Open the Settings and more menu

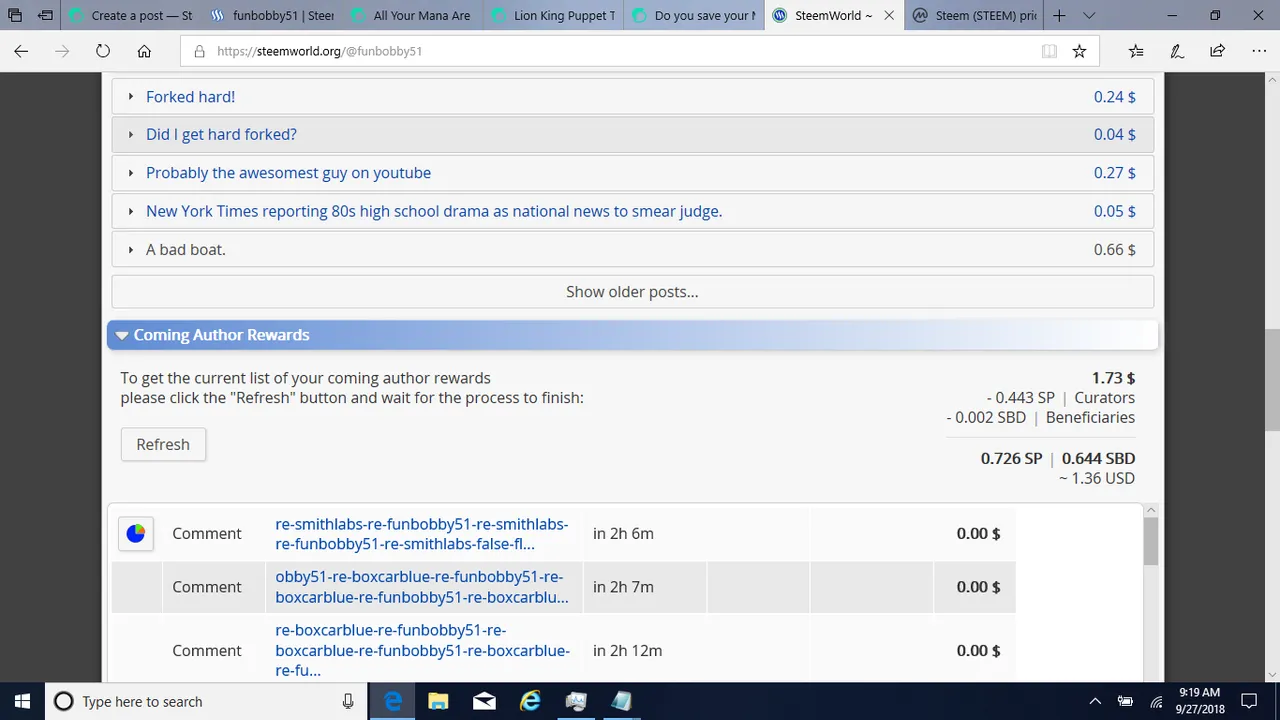click(x=1258, y=51)
